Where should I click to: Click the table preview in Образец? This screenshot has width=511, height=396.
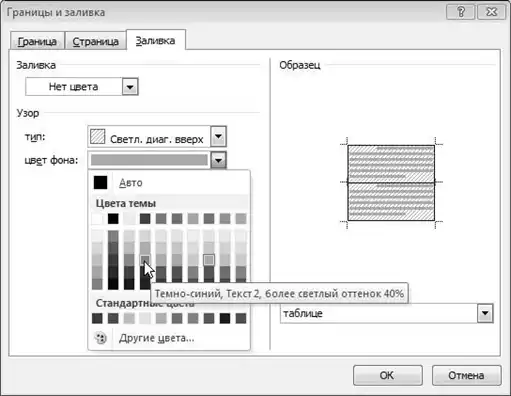pyautogui.click(x=391, y=183)
